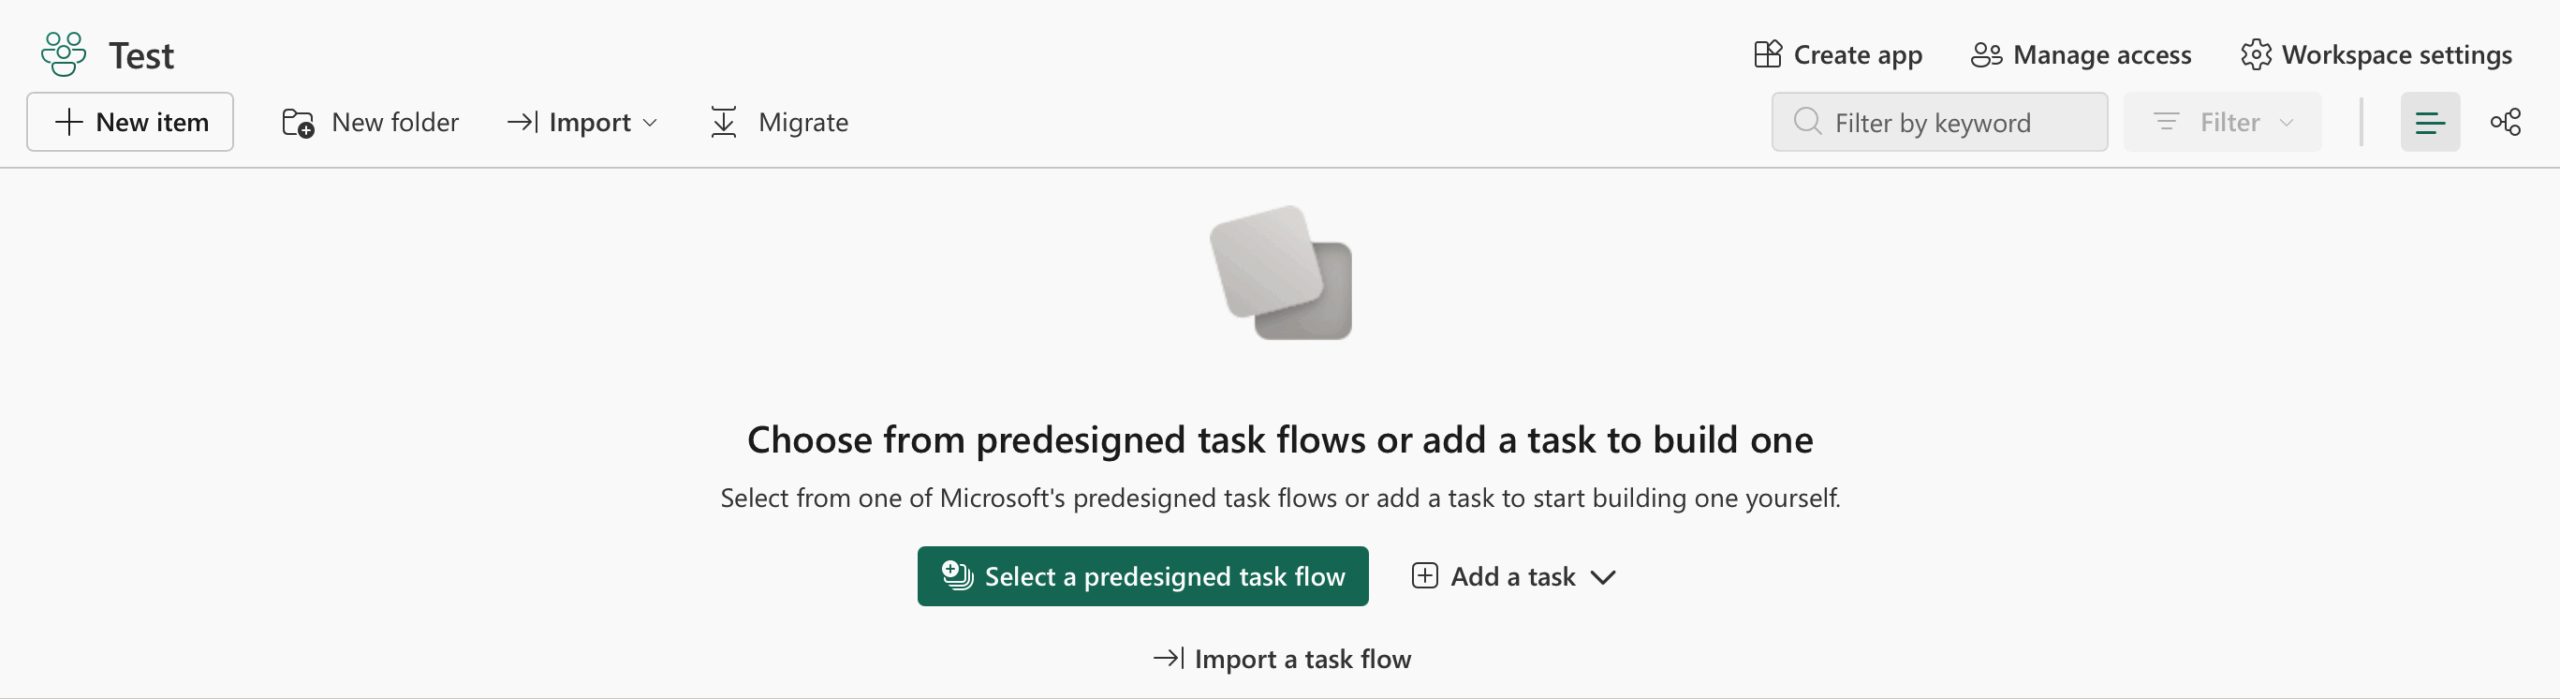The width and height of the screenshot is (2560, 699).
Task: Click the empty task flow illustration
Action: point(1281,272)
